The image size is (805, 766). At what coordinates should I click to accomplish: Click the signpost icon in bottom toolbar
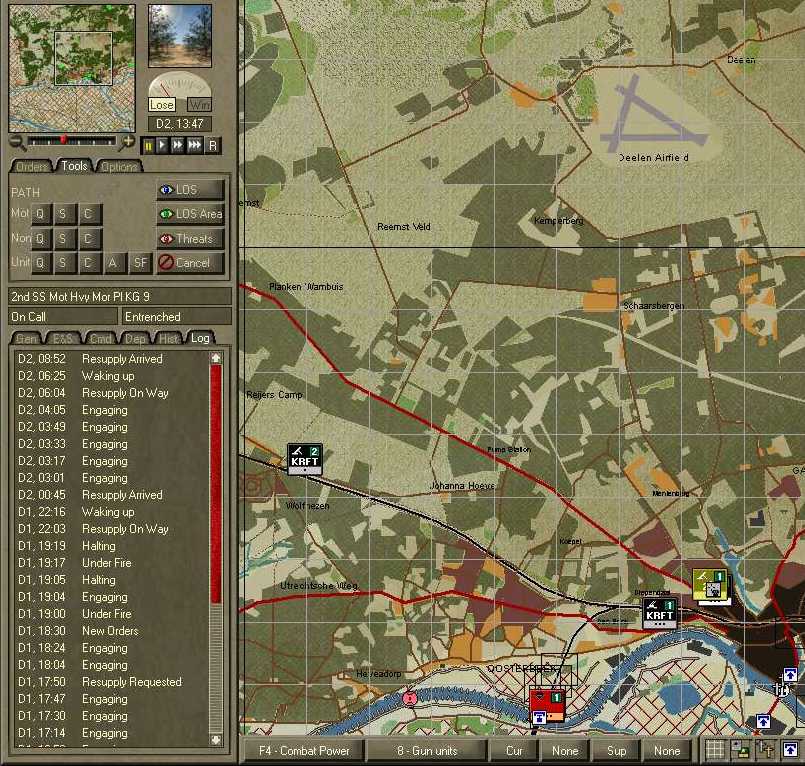pyautogui.click(x=765, y=751)
